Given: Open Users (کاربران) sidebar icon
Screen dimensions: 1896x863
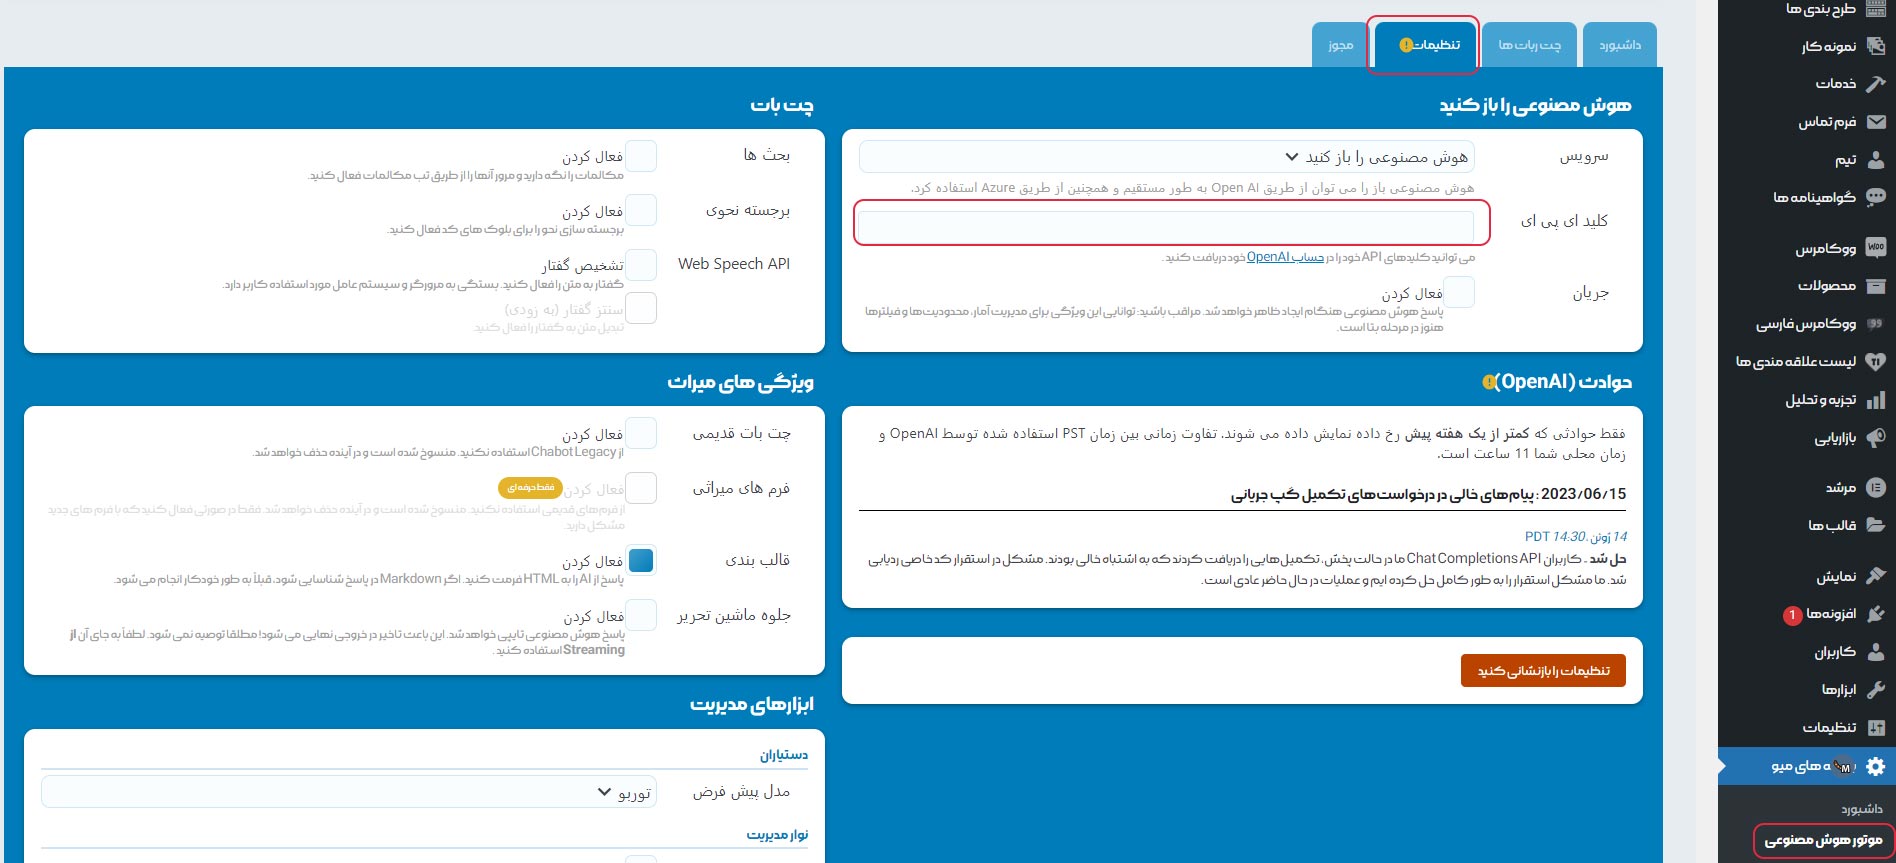Looking at the screenshot, I should (1876, 652).
